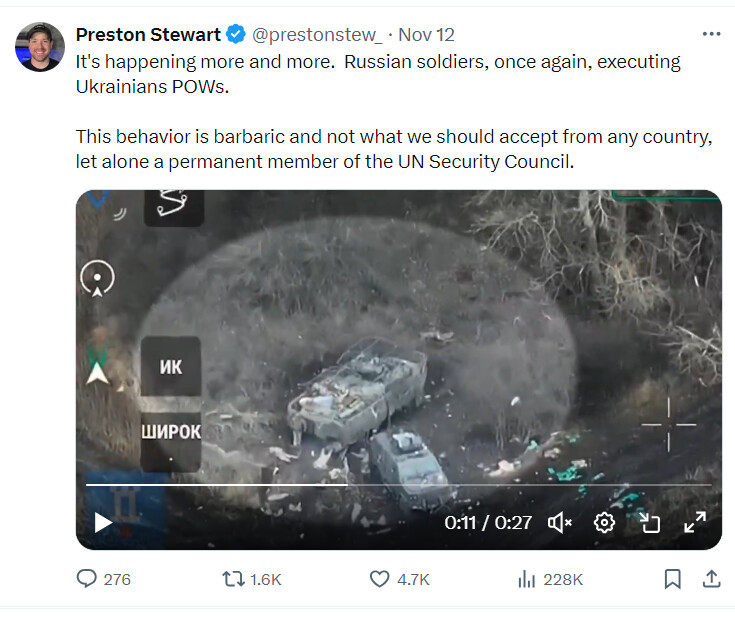Expand the video to fullscreen

coord(695,522)
